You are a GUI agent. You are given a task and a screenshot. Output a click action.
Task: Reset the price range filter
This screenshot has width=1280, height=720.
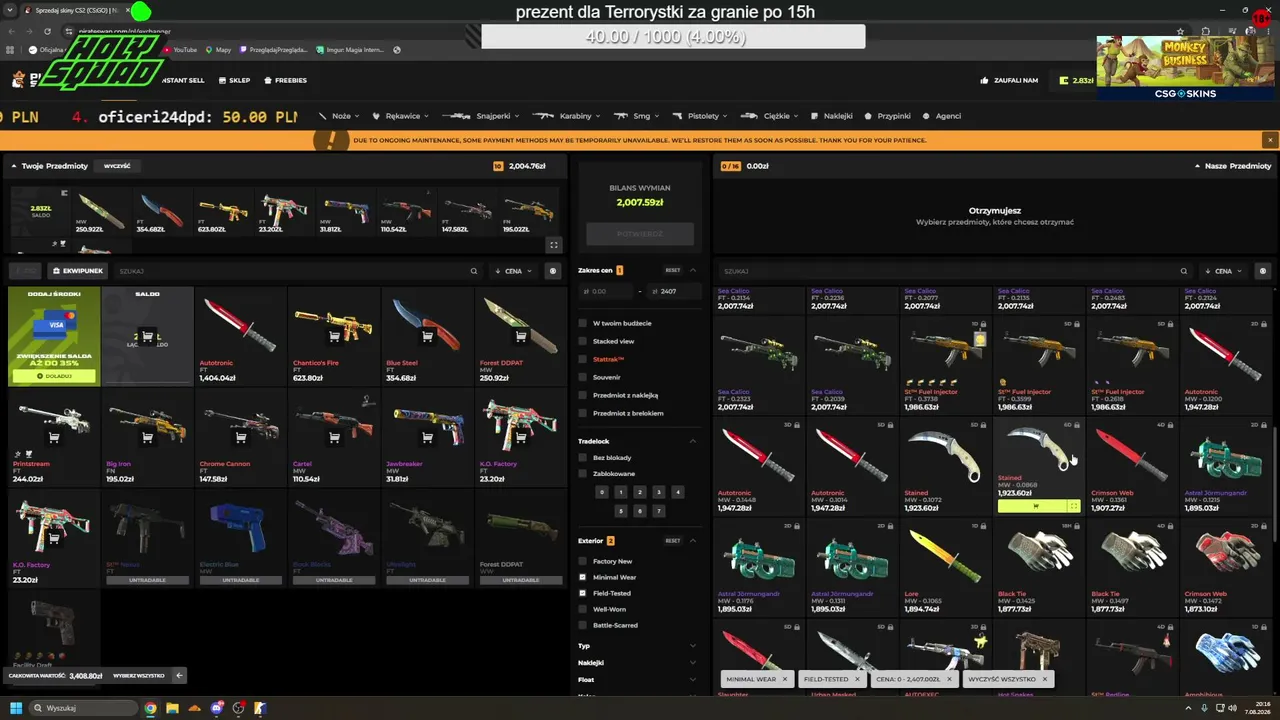[x=673, y=270]
